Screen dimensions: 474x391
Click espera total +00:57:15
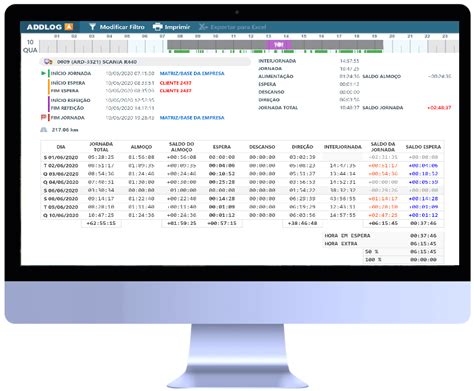point(222,223)
